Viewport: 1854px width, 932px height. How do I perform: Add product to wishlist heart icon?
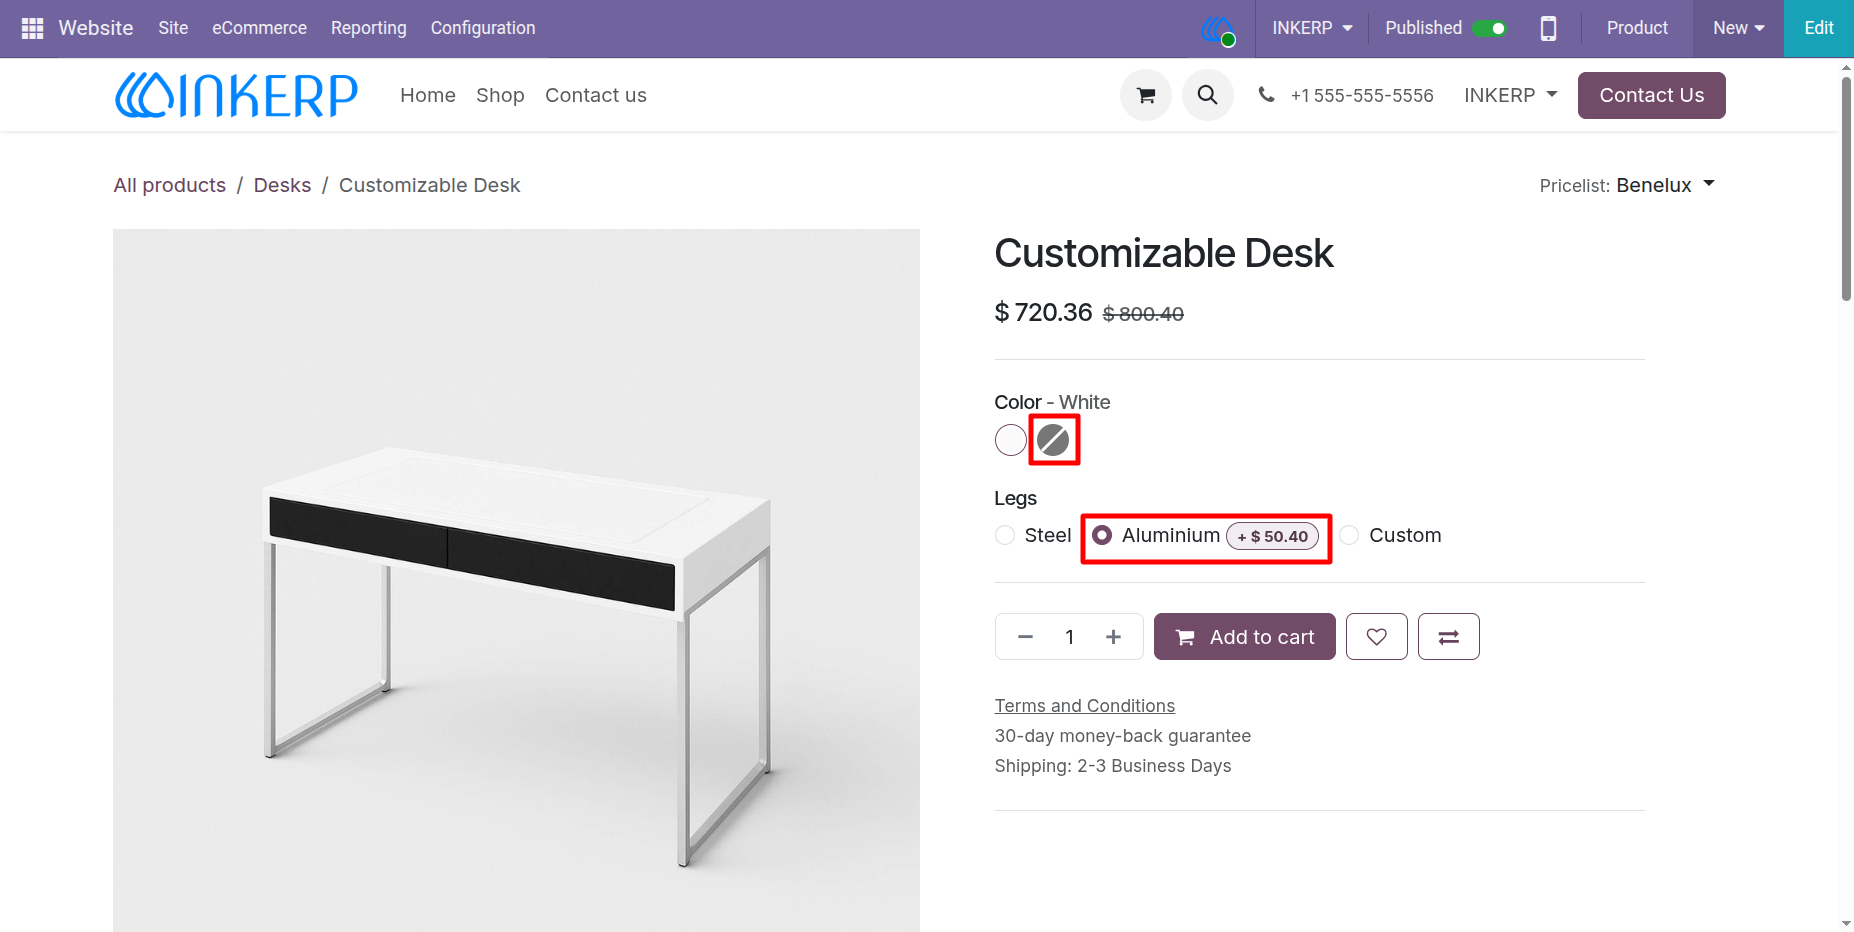[x=1377, y=637]
